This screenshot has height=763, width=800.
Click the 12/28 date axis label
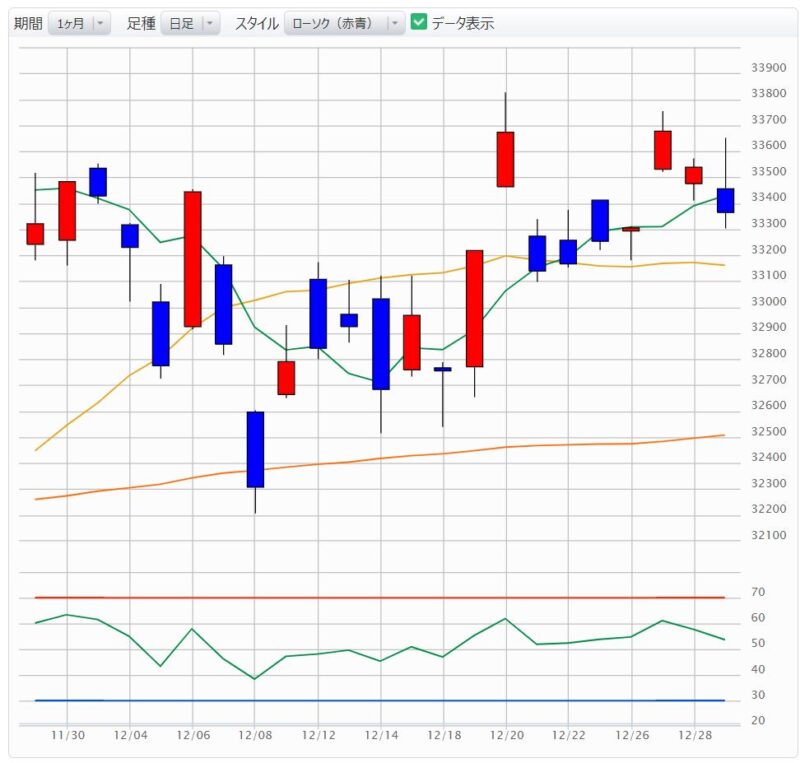click(x=693, y=736)
